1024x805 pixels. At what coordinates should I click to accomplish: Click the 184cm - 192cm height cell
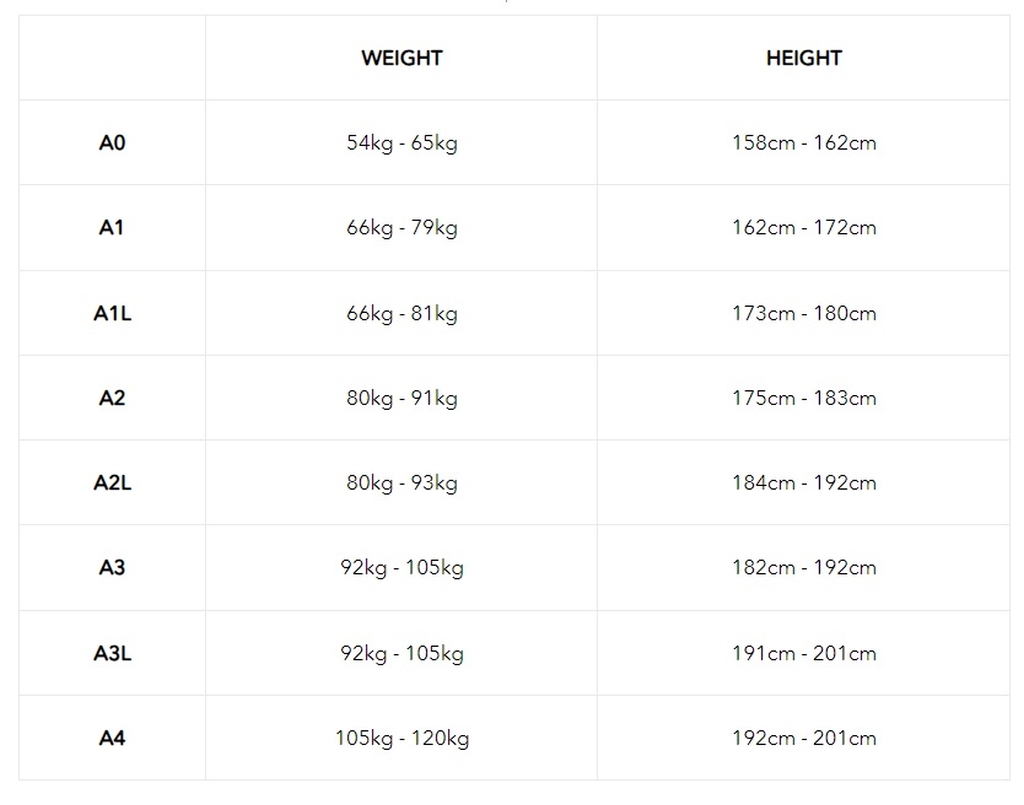point(804,482)
